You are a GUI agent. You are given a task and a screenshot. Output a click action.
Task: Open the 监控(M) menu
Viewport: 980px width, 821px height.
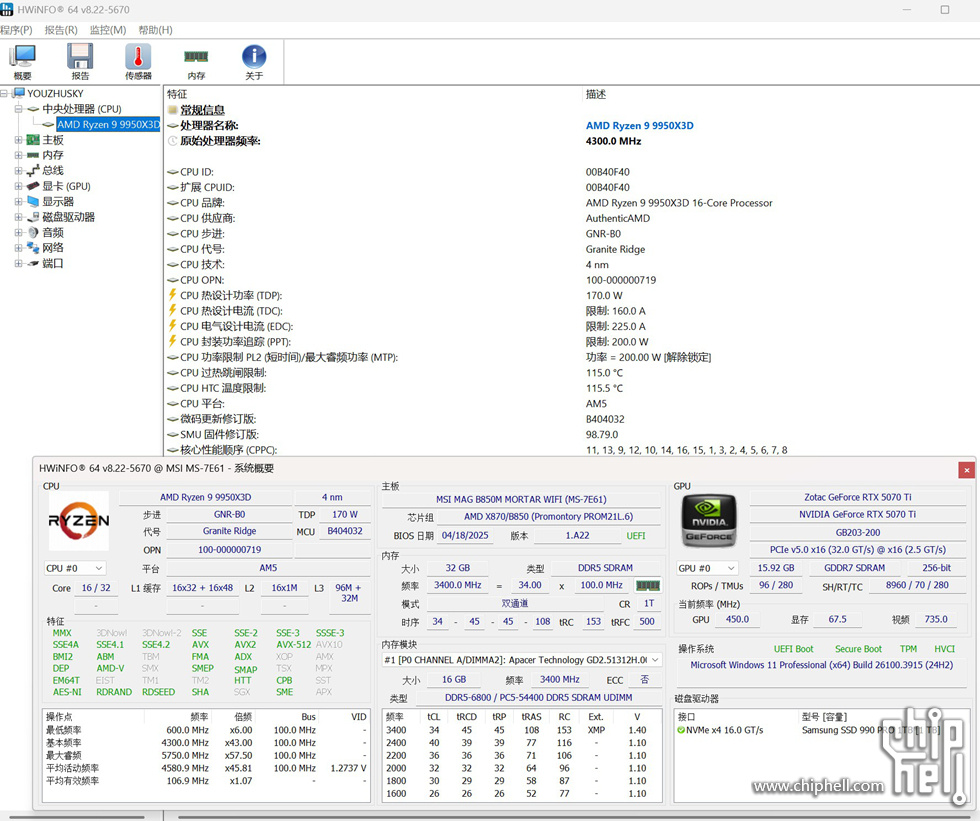[108, 30]
